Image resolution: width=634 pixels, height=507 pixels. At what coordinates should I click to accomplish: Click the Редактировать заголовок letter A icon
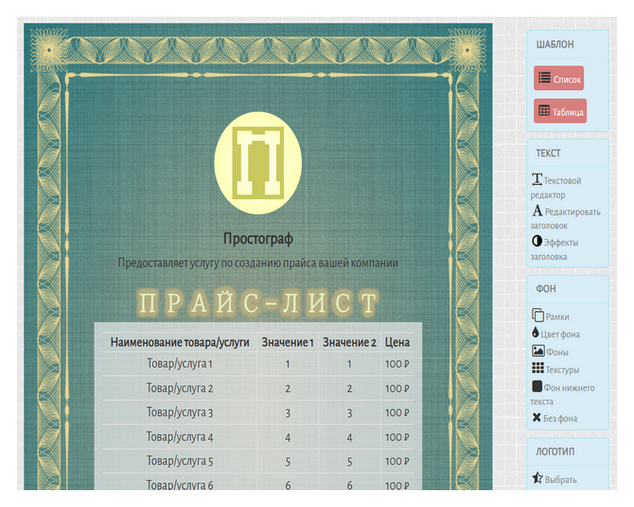coord(537,211)
